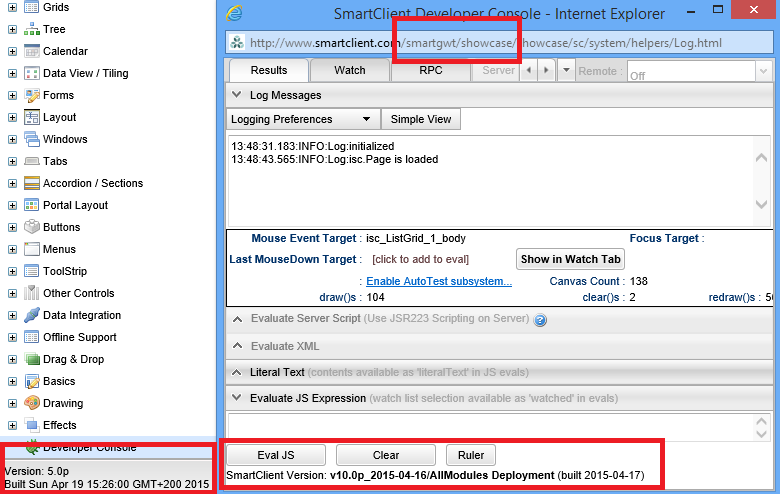Click the Portal Layout tree icon

pos(31,205)
